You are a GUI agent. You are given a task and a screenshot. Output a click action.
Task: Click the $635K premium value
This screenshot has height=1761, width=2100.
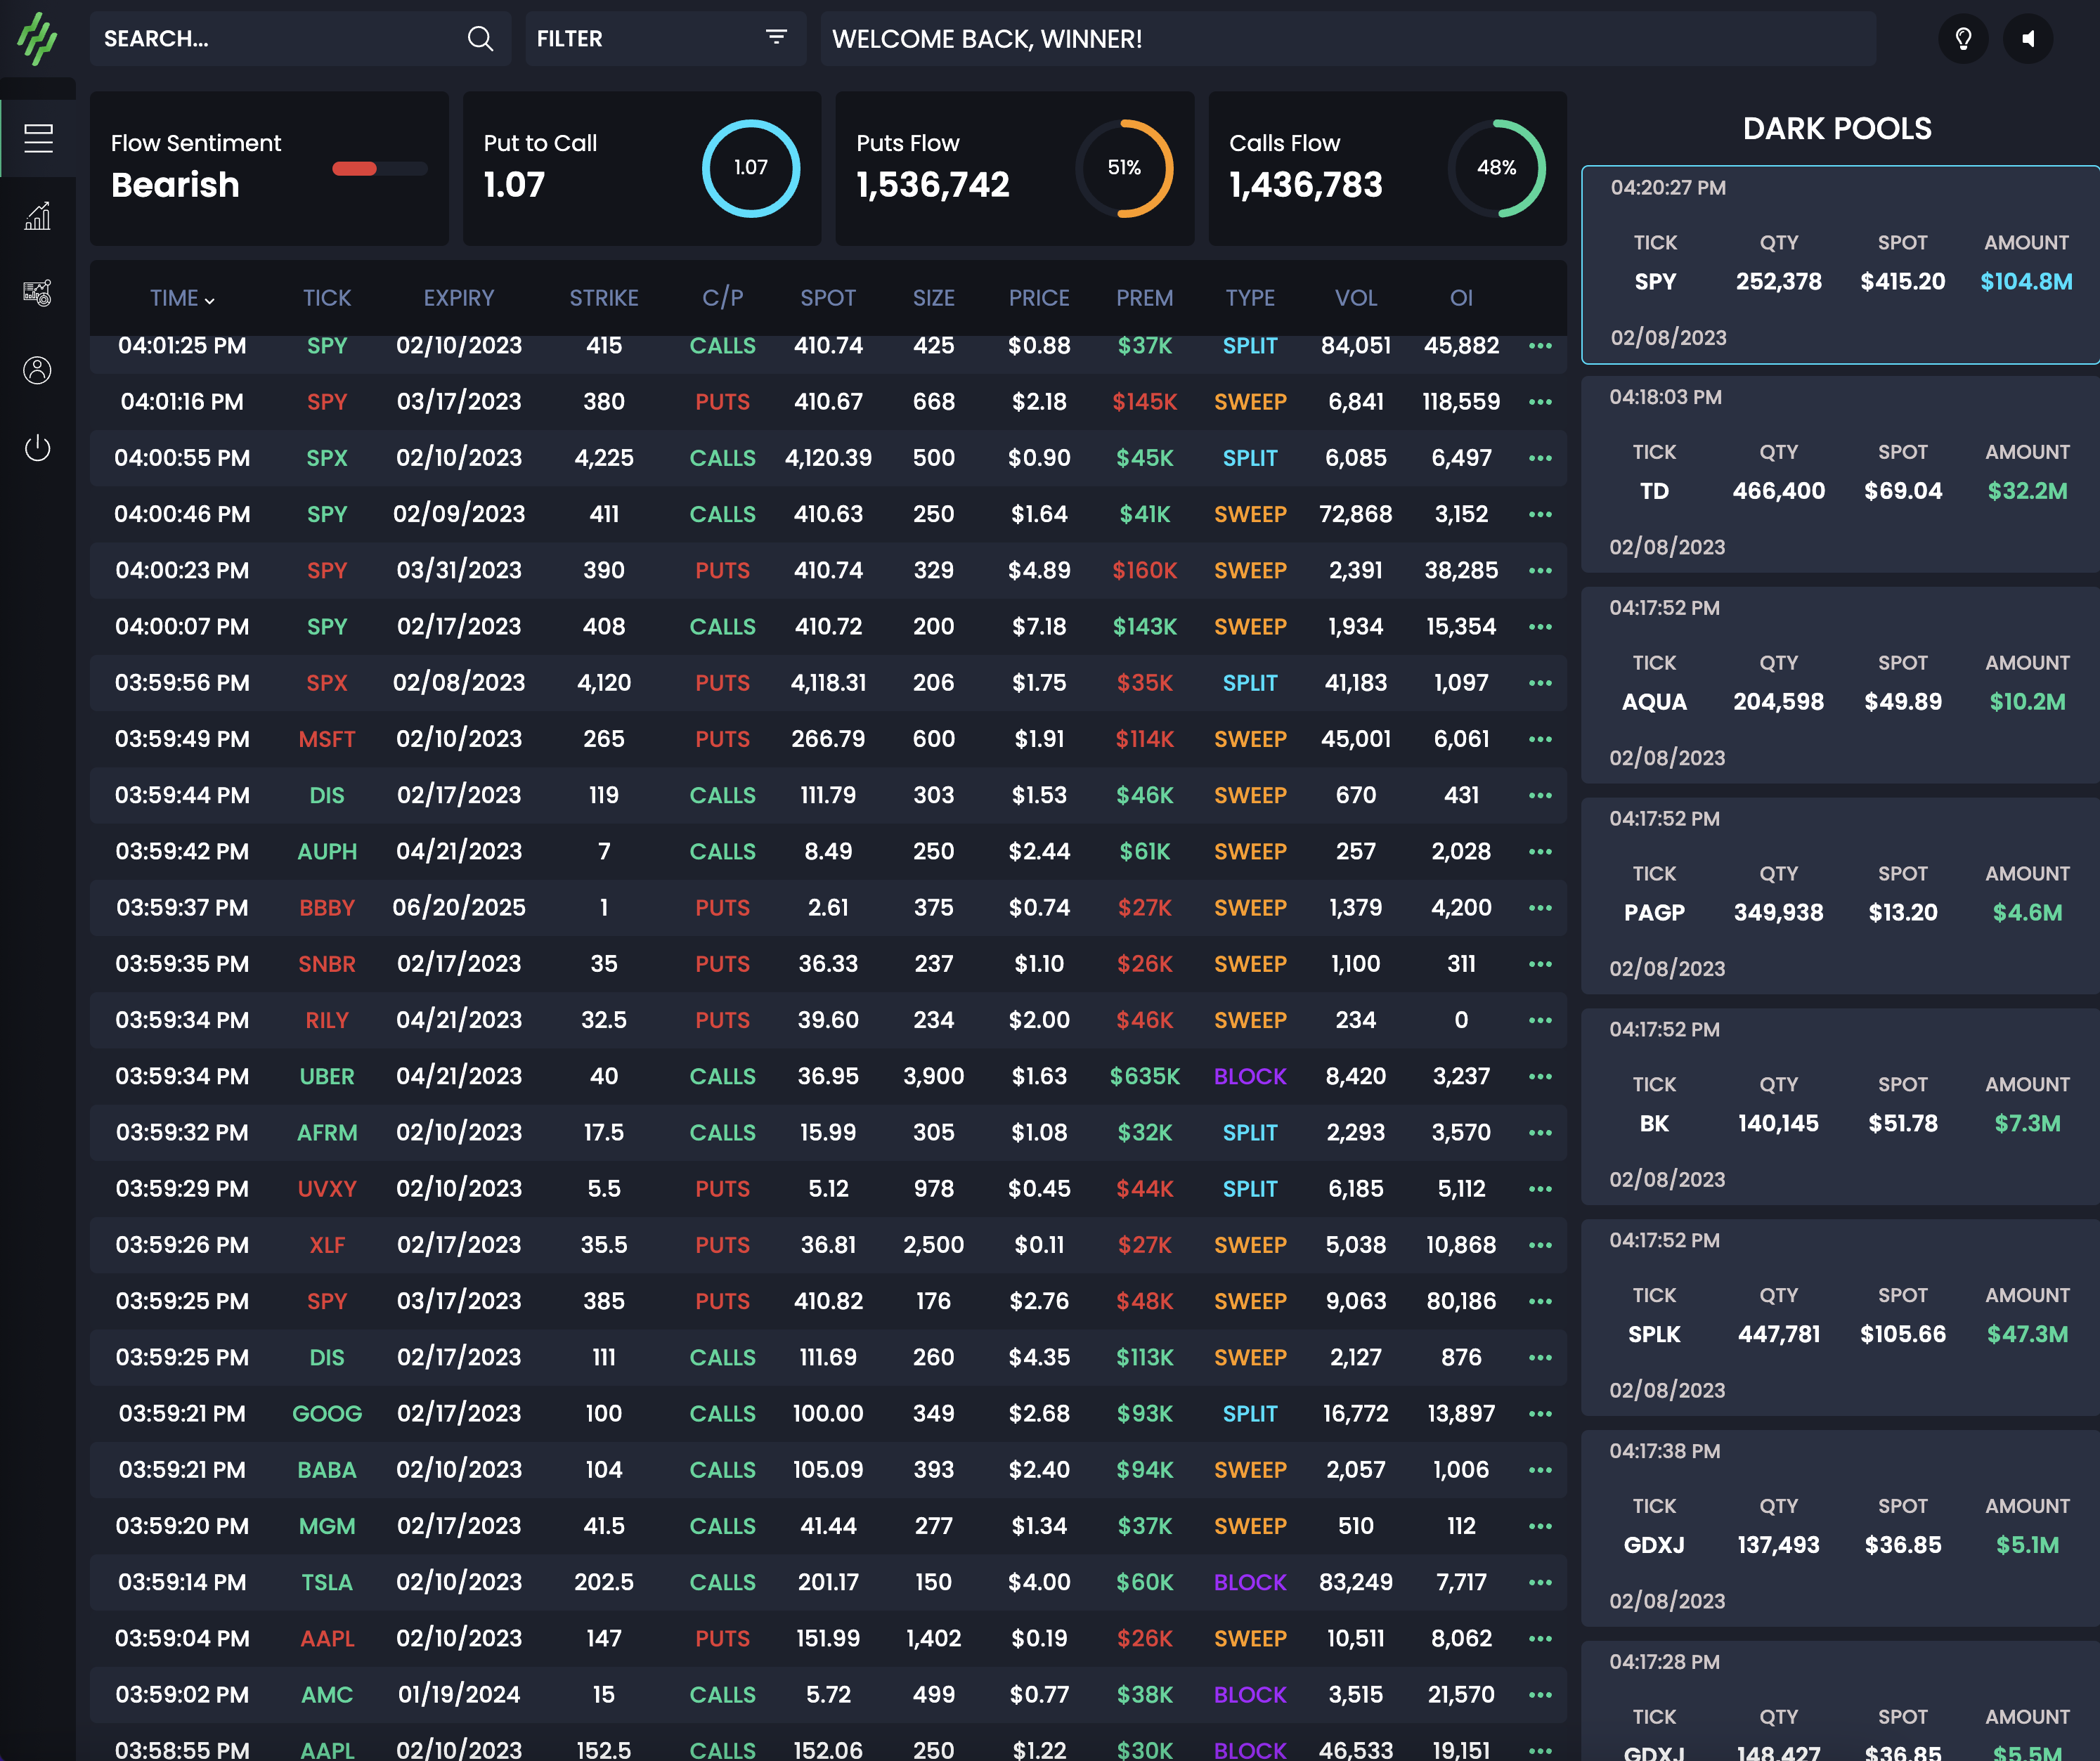pyautogui.click(x=1145, y=1077)
